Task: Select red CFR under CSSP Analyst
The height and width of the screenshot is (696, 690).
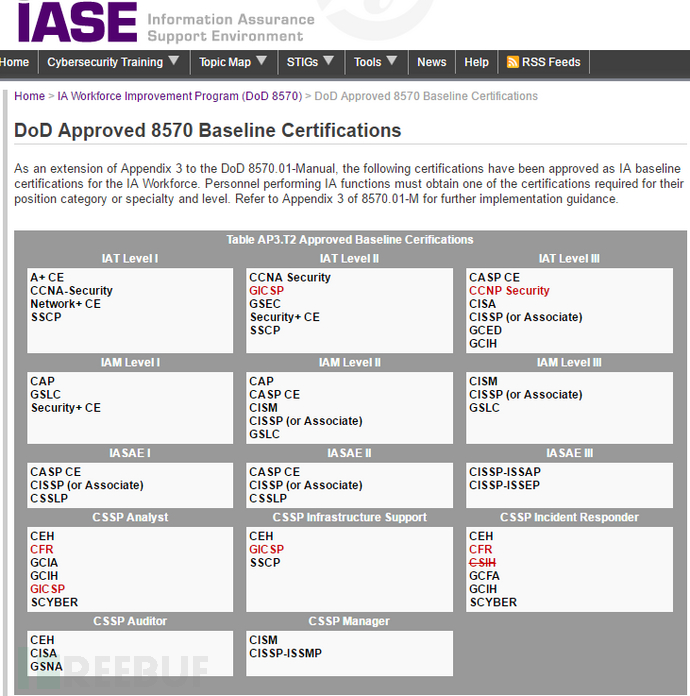Action: pyautogui.click(x=42, y=549)
